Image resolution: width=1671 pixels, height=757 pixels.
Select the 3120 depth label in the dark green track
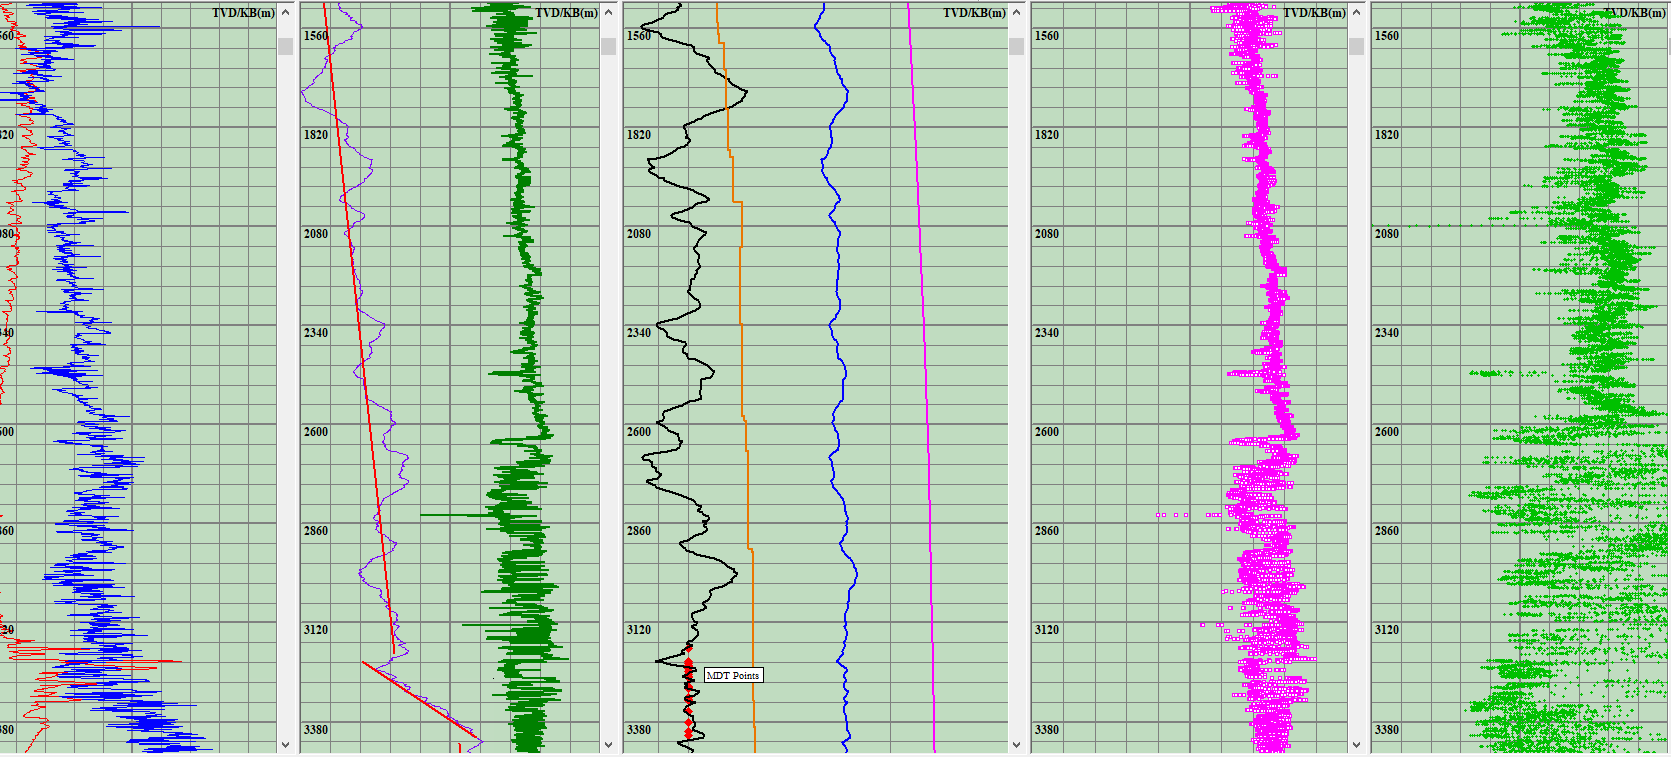(x=316, y=630)
